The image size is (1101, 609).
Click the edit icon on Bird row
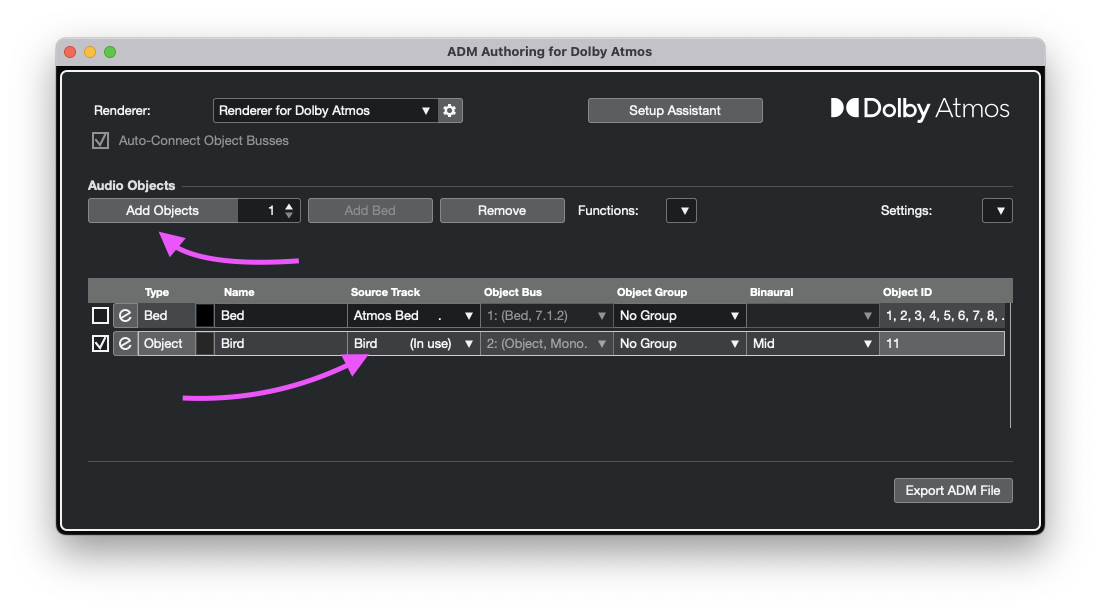coord(125,344)
